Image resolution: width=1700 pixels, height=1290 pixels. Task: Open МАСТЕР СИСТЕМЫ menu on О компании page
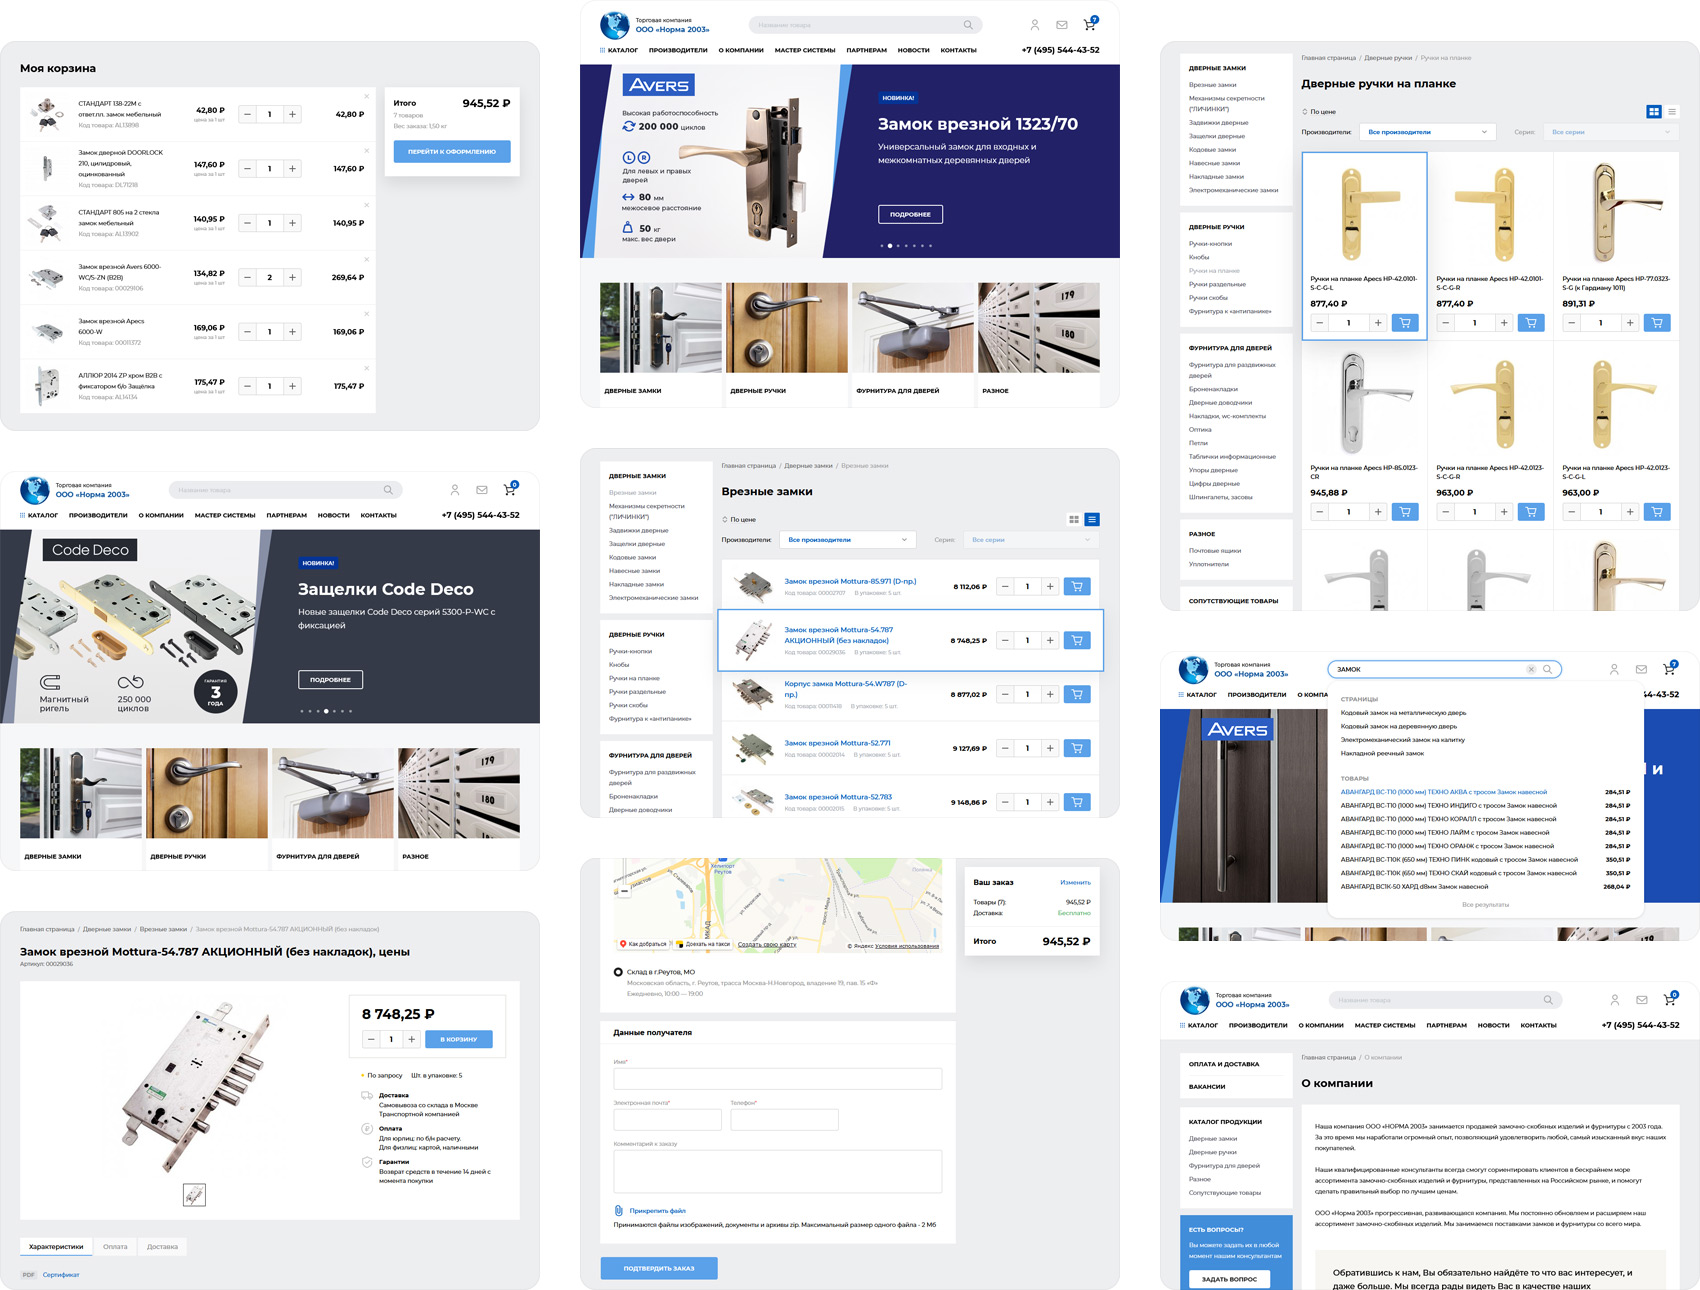[x=1385, y=1025]
